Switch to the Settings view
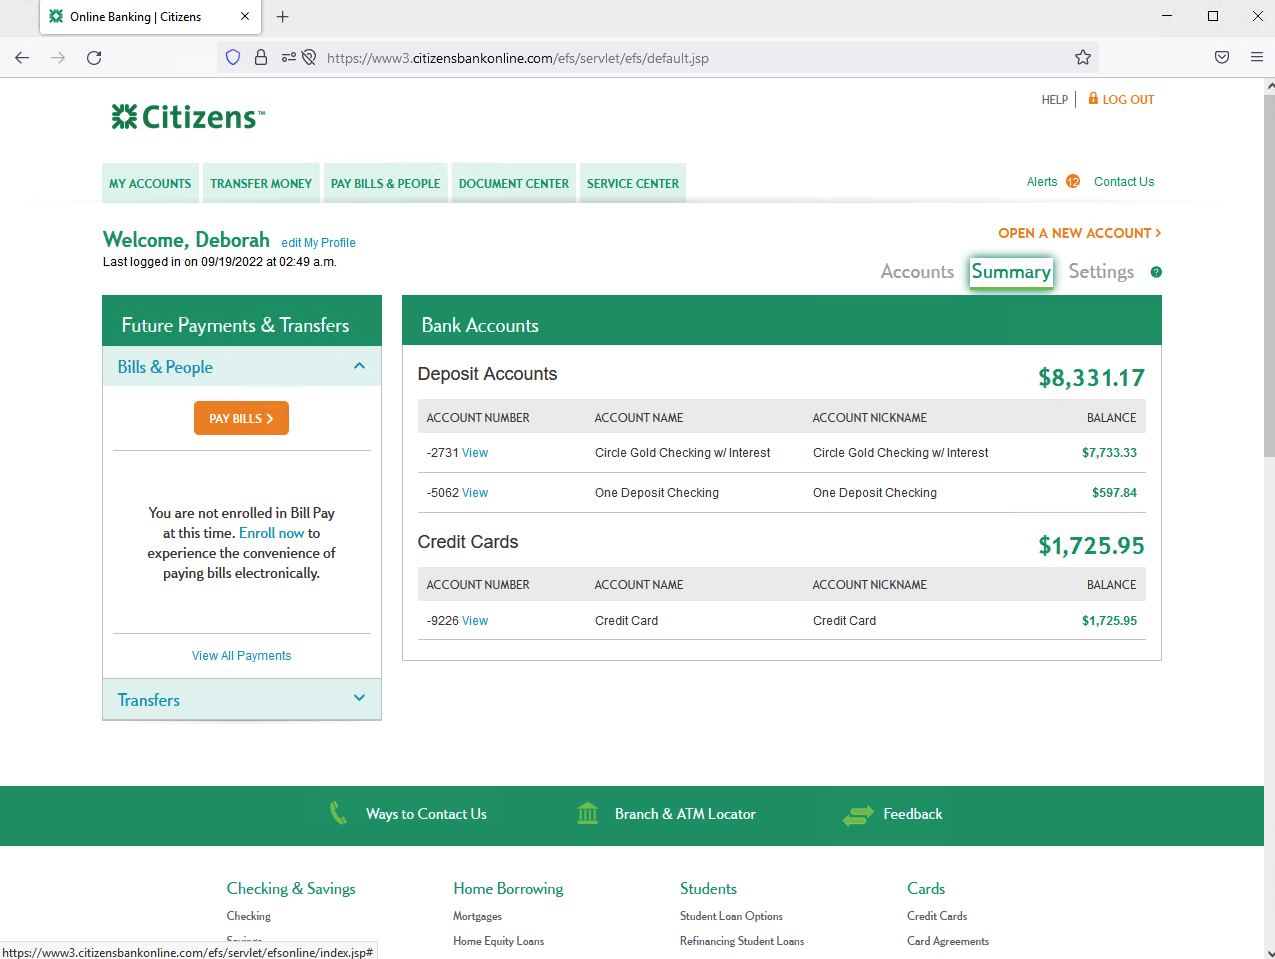This screenshot has width=1275, height=959. (1101, 272)
